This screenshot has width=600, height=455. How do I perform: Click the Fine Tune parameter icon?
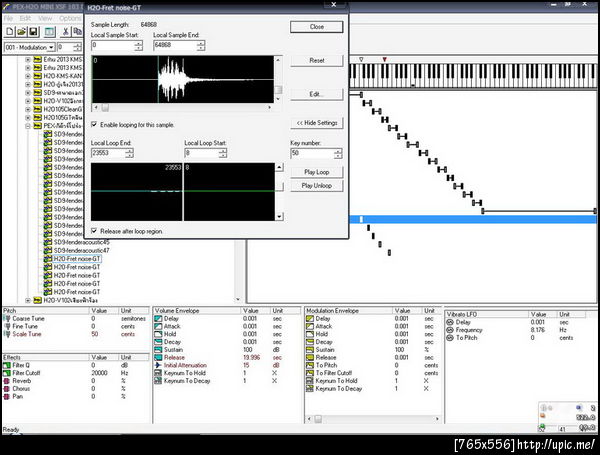(7, 326)
